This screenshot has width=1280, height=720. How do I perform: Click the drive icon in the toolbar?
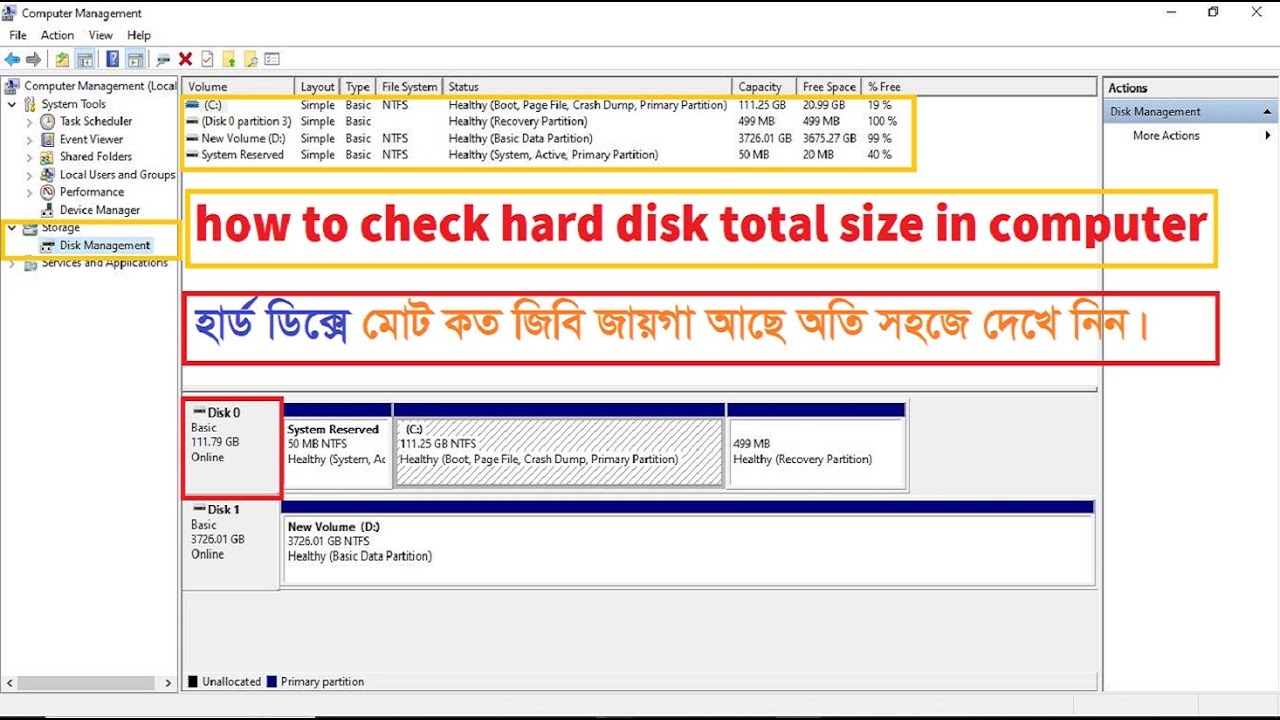(164, 60)
